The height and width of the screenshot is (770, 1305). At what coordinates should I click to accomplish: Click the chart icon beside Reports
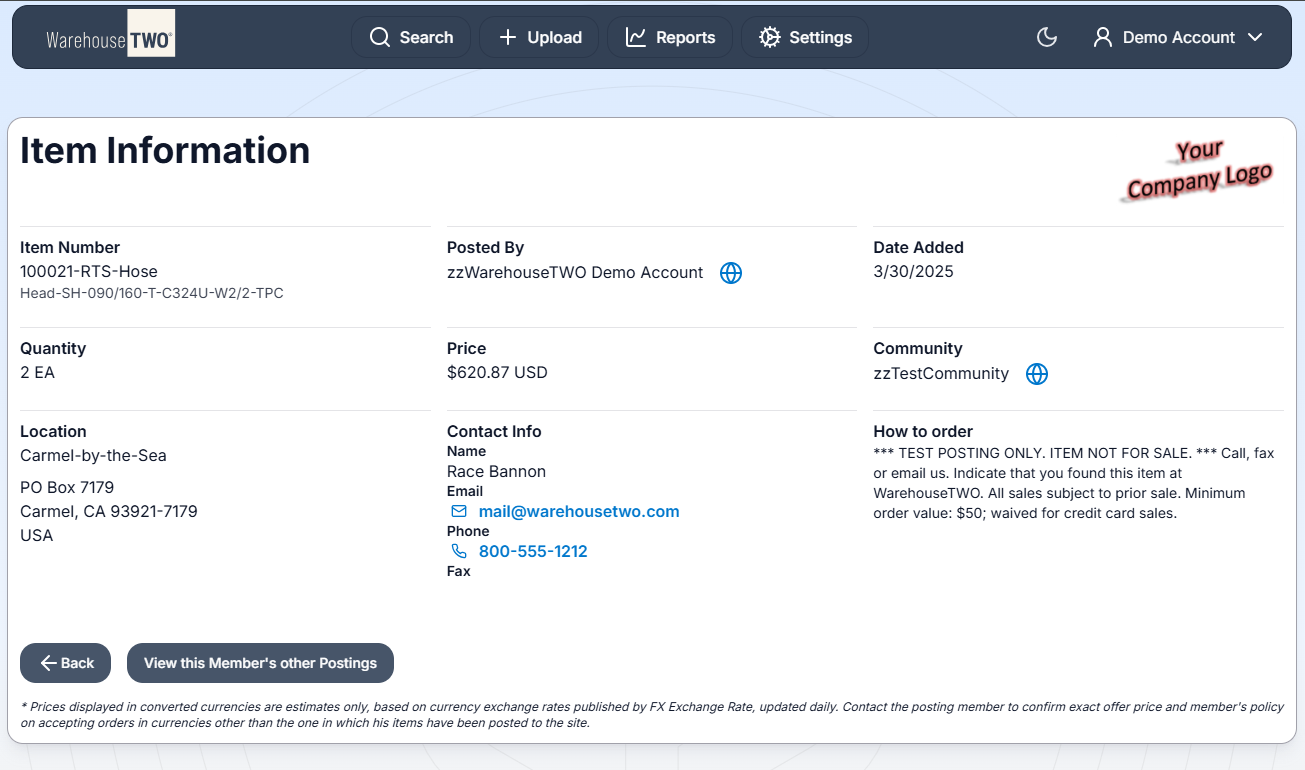636,38
